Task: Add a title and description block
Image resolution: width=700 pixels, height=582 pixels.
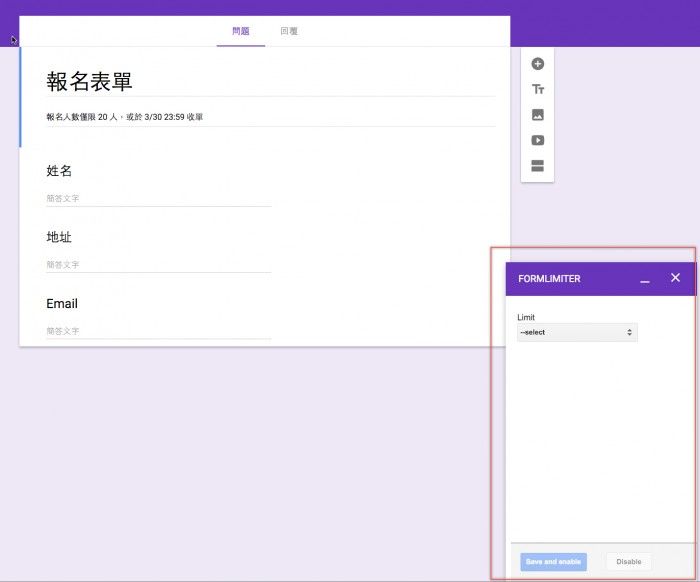Action: (x=537, y=90)
